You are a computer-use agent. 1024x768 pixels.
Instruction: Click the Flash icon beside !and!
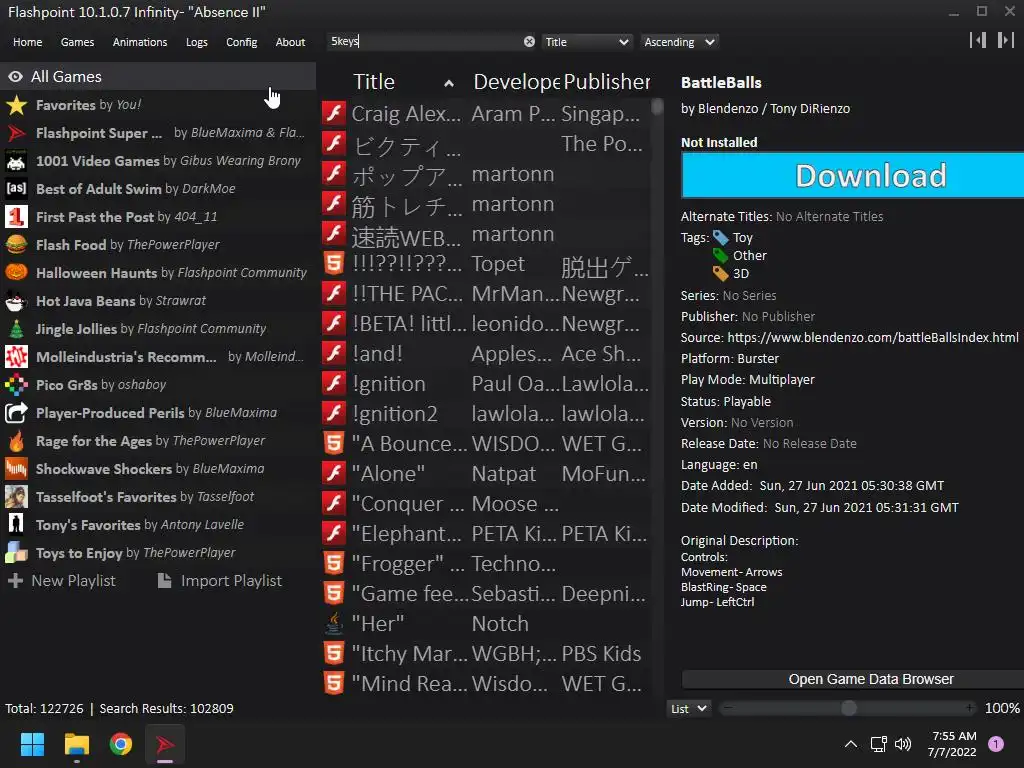334,353
